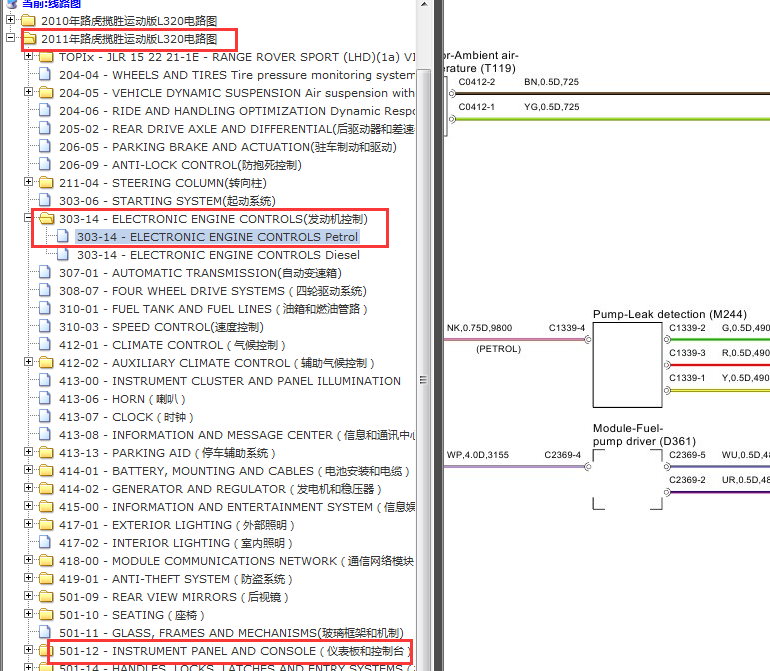Expand 501-12 Instrument Panel and Console node
Image resolution: width=770 pixels, height=671 pixels.
click(28, 649)
